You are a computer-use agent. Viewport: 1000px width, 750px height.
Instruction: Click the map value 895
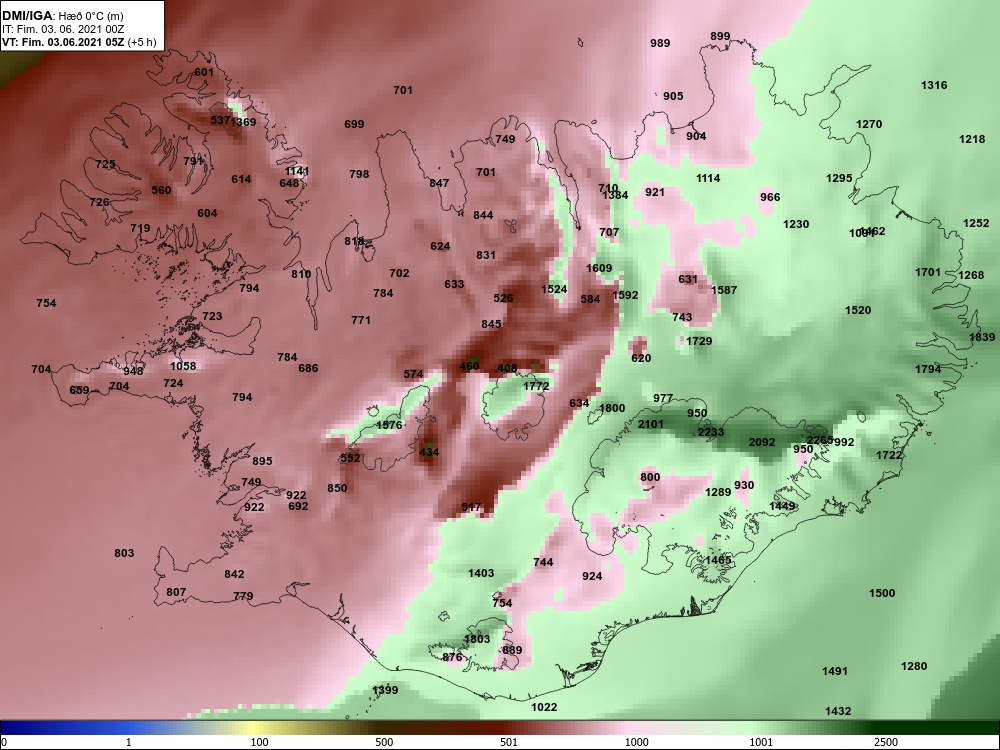click(x=262, y=462)
